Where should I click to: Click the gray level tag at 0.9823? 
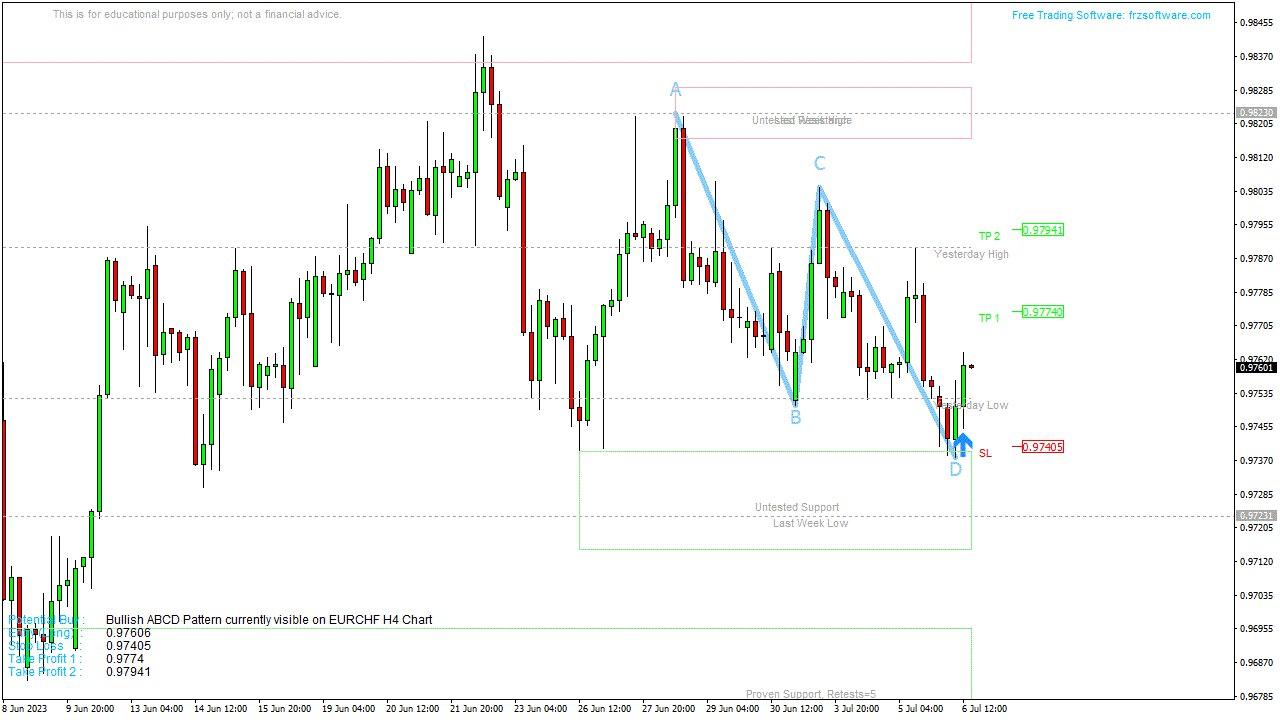[x=1256, y=113]
